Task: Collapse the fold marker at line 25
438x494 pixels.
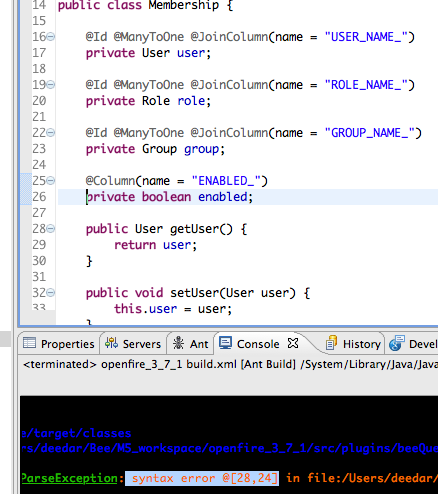Action: click(x=51, y=181)
